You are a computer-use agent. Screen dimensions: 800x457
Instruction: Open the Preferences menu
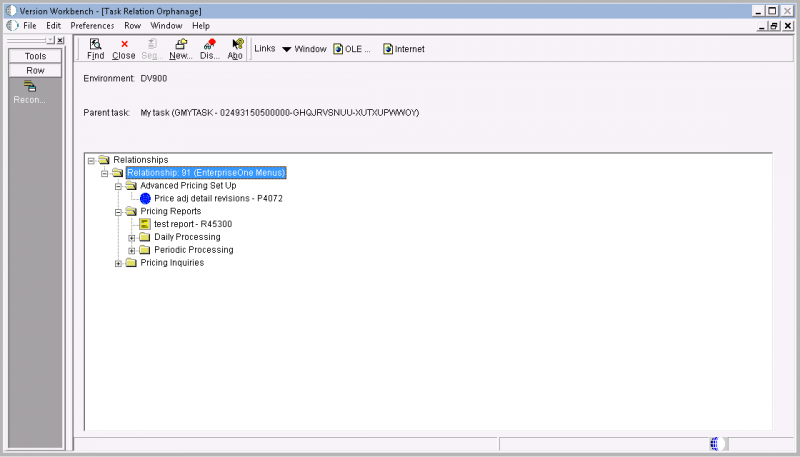92,25
